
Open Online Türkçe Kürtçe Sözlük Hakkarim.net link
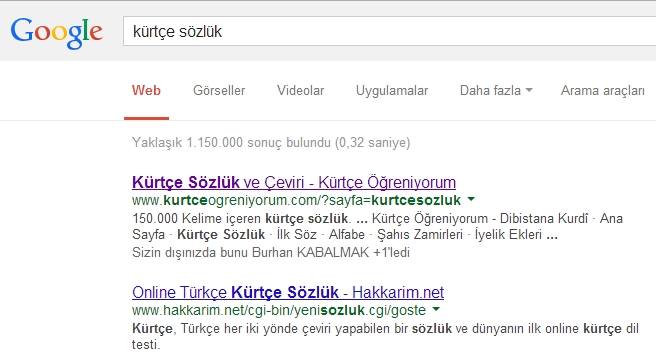click(288, 292)
